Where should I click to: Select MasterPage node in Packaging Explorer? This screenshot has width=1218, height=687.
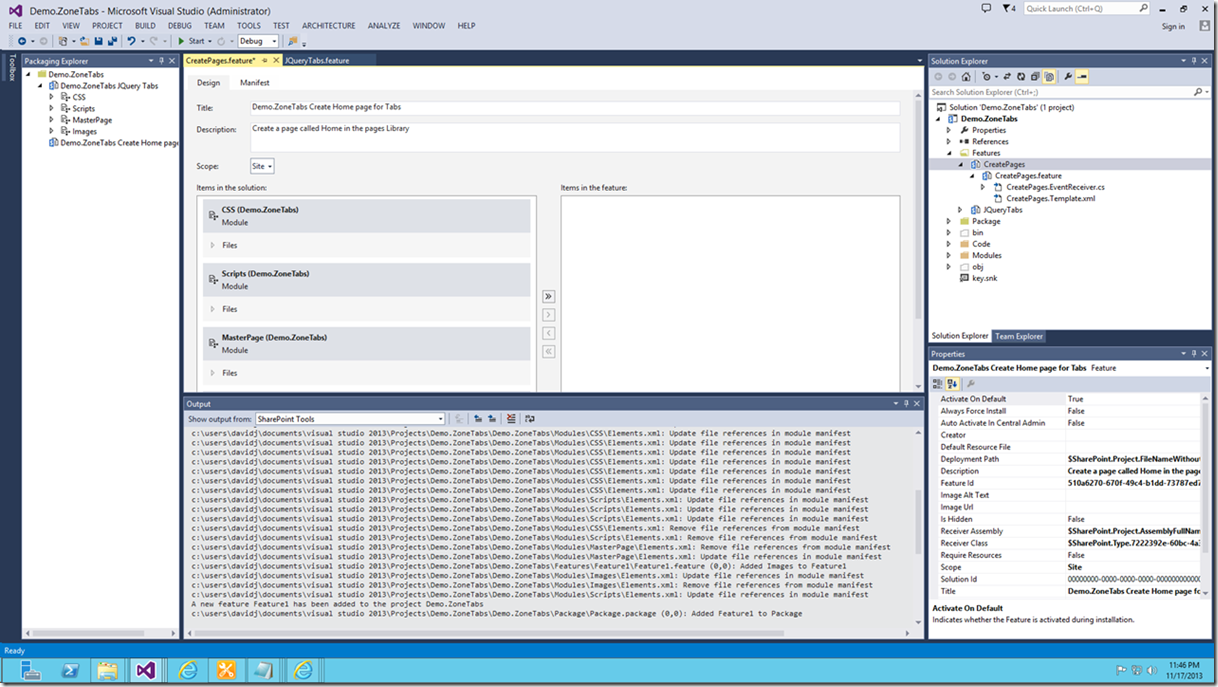tap(91, 120)
